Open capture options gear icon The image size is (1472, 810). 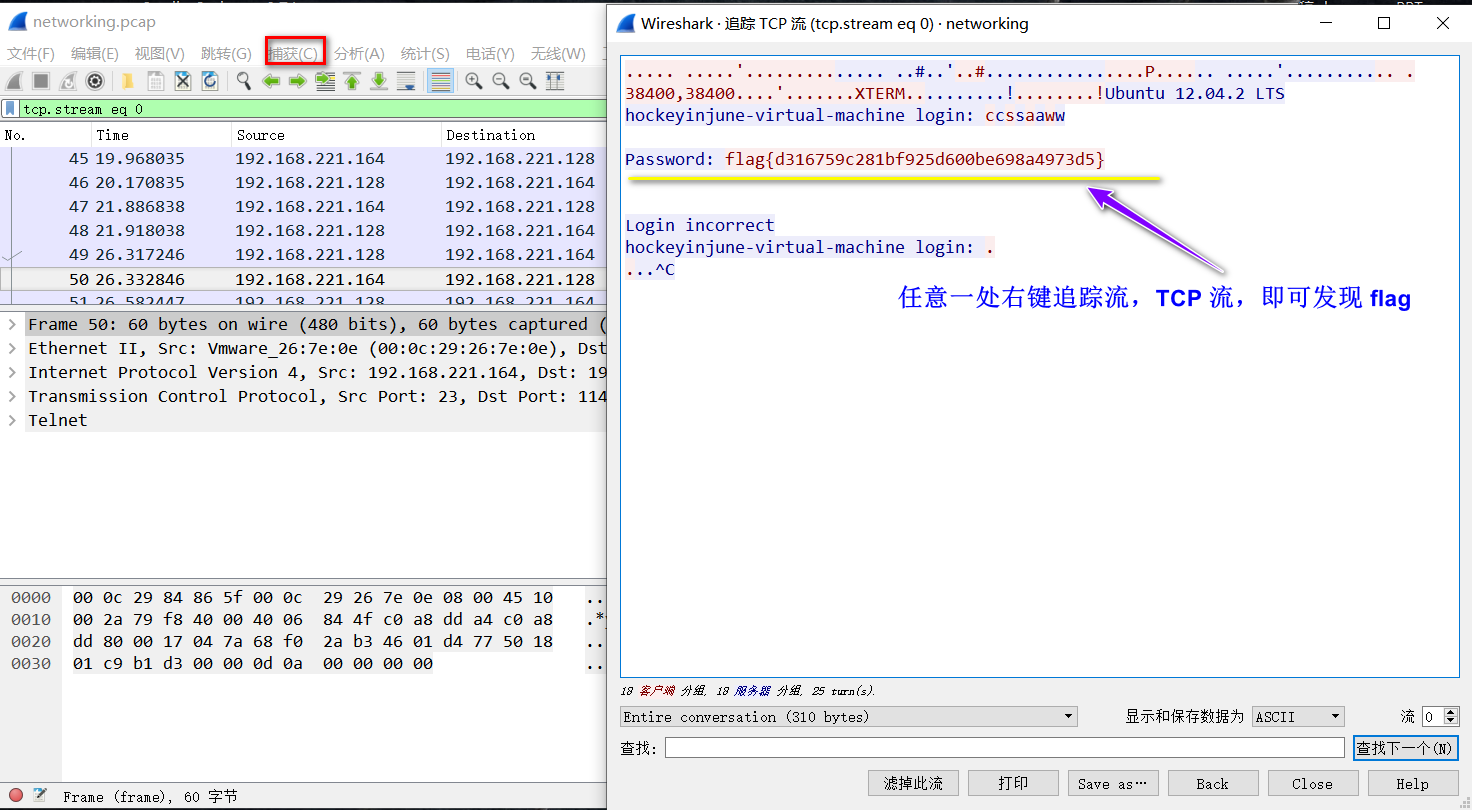pos(95,81)
